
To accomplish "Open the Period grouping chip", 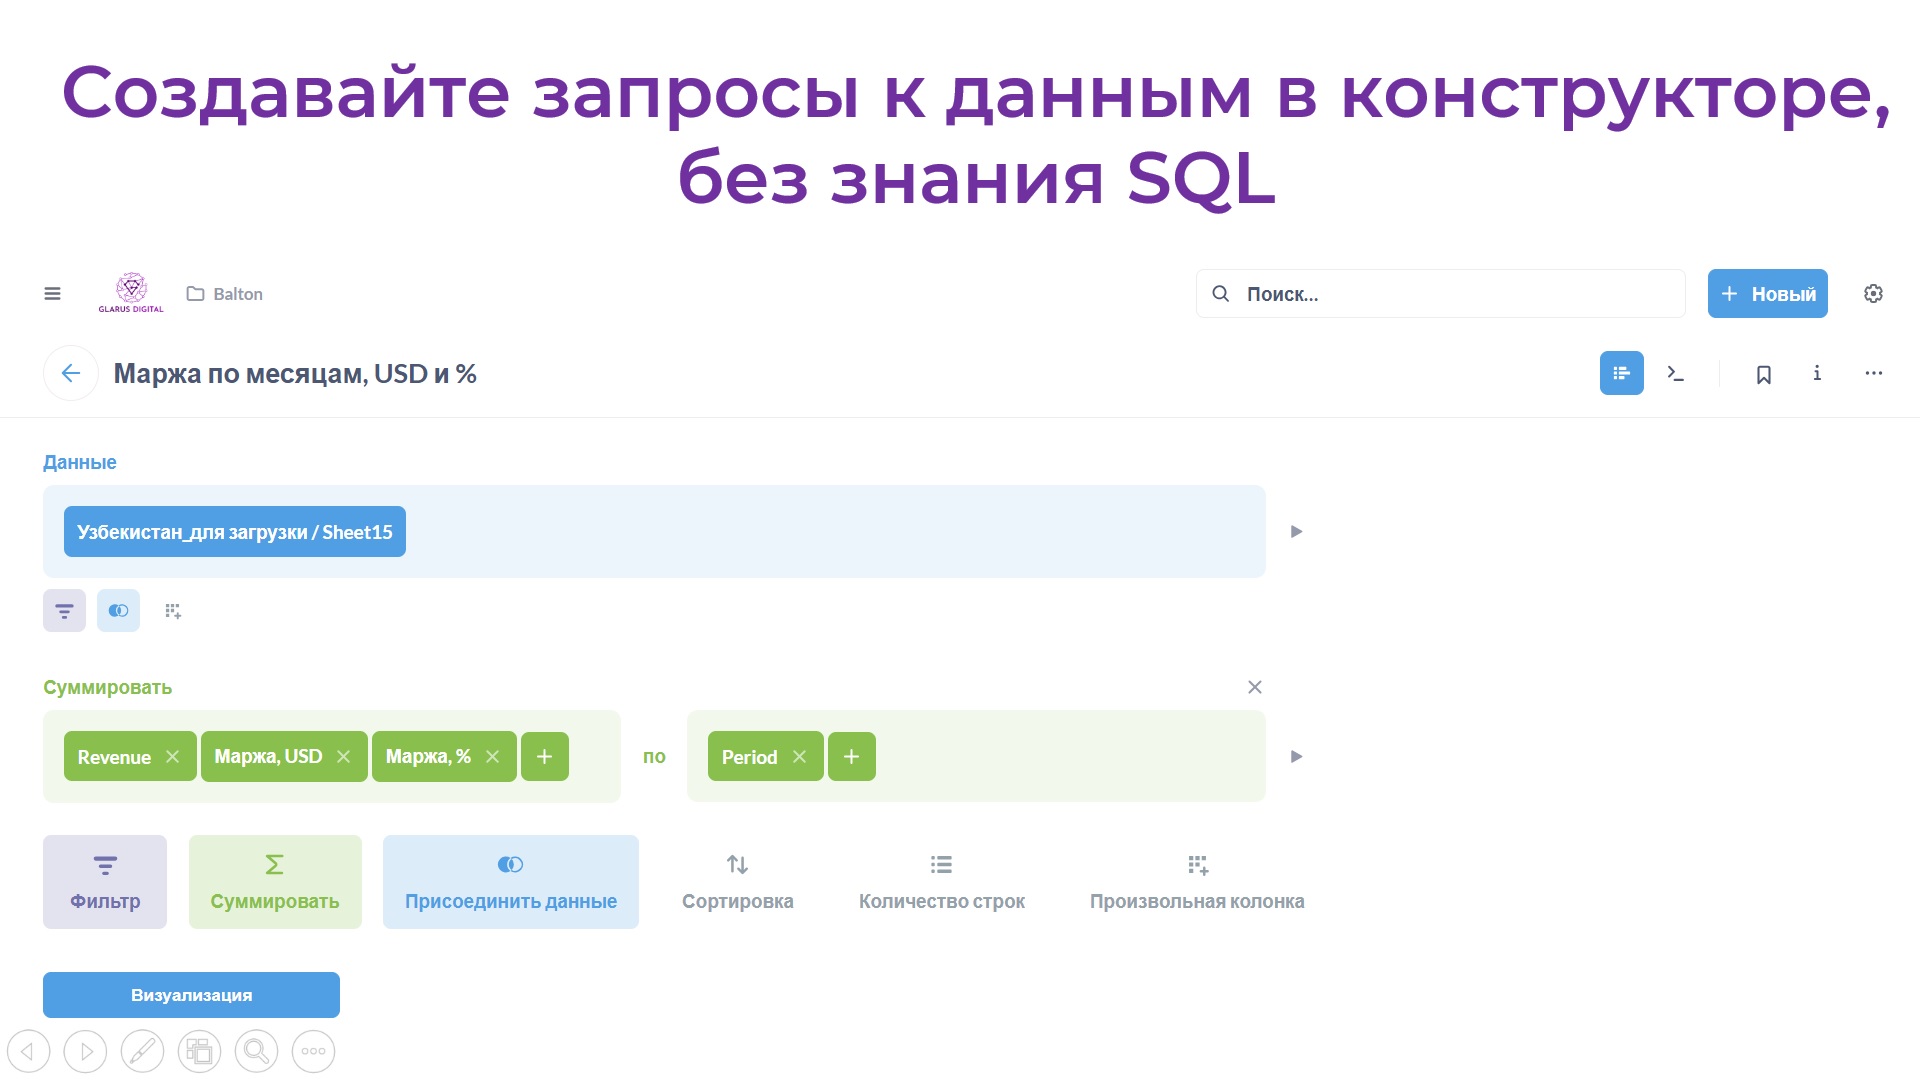I will (749, 757).
